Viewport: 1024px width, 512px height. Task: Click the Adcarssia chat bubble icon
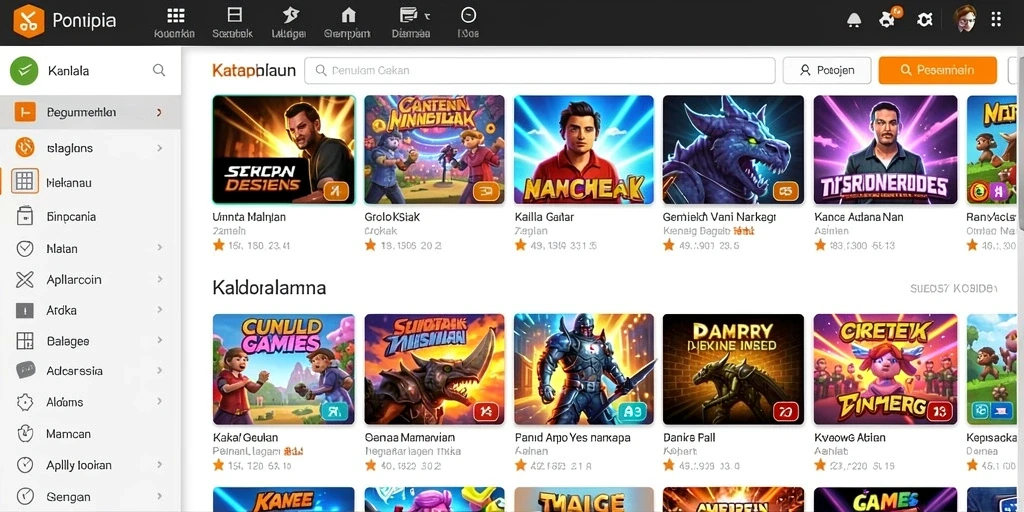tap(25, 370)
